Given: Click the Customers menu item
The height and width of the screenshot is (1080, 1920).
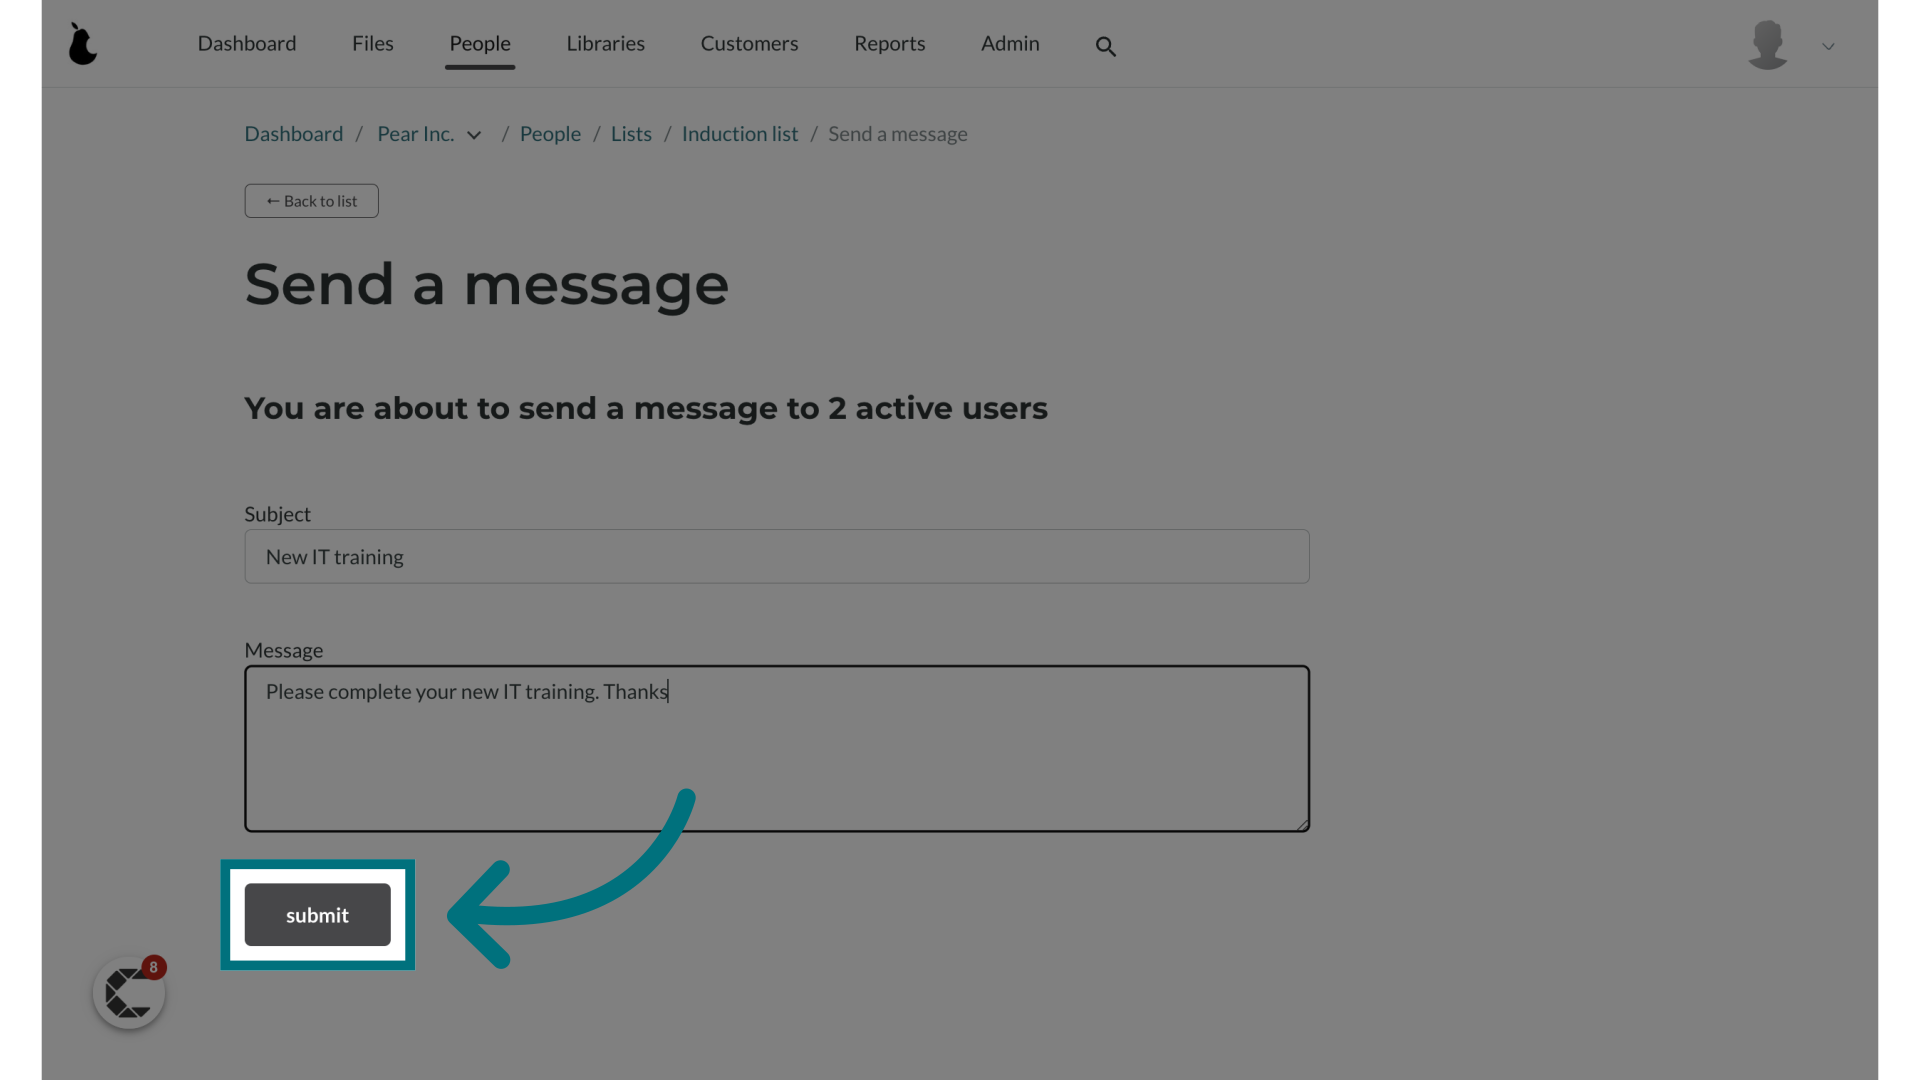Looking at the screenshot, I should 749,42.
